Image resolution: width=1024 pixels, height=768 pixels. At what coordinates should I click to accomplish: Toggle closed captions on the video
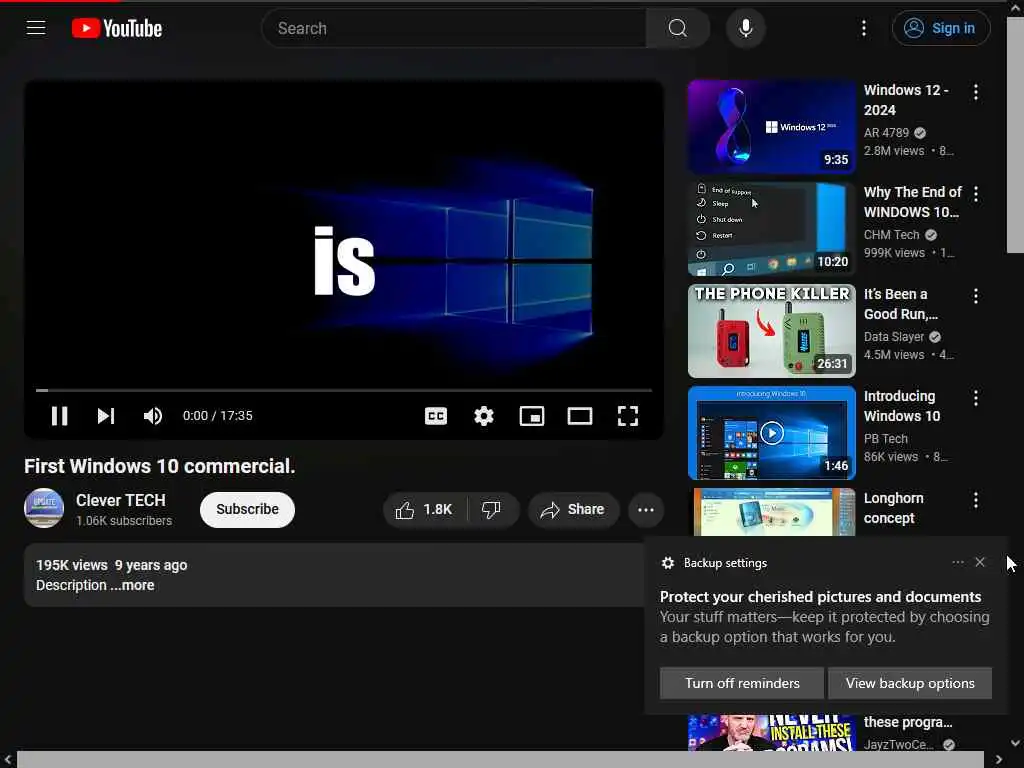(436, 416)
